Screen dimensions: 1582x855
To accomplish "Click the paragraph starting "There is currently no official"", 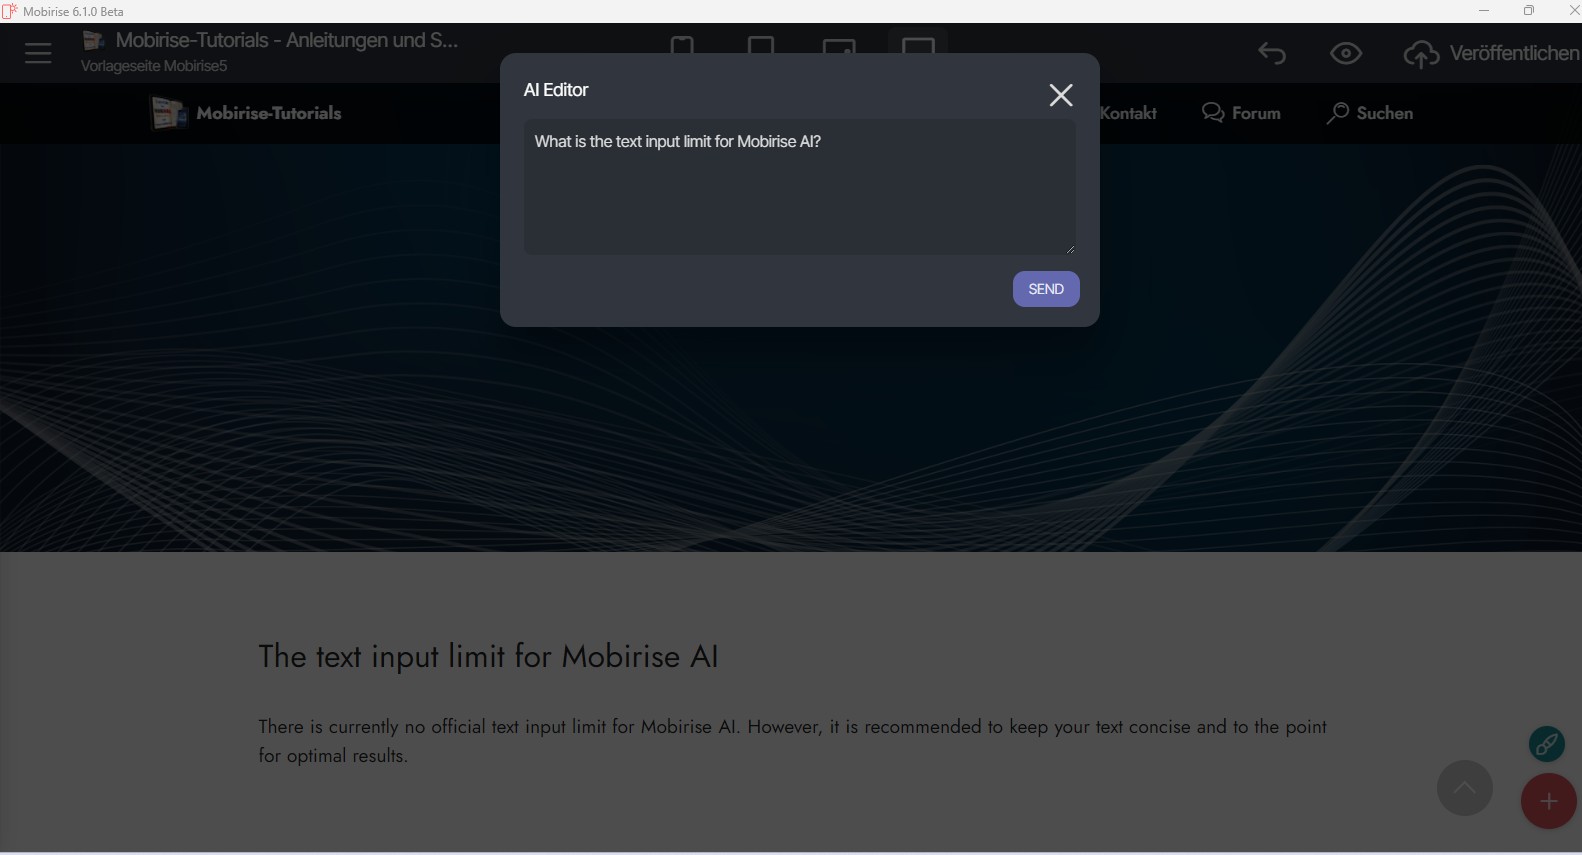I will (x=792, y=741).
